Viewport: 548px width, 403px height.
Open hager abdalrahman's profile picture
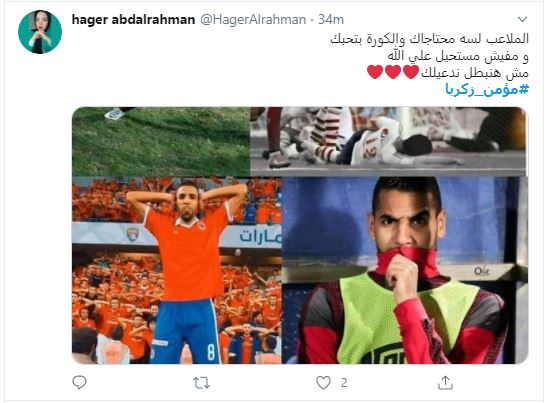click(x=40, y=32)
